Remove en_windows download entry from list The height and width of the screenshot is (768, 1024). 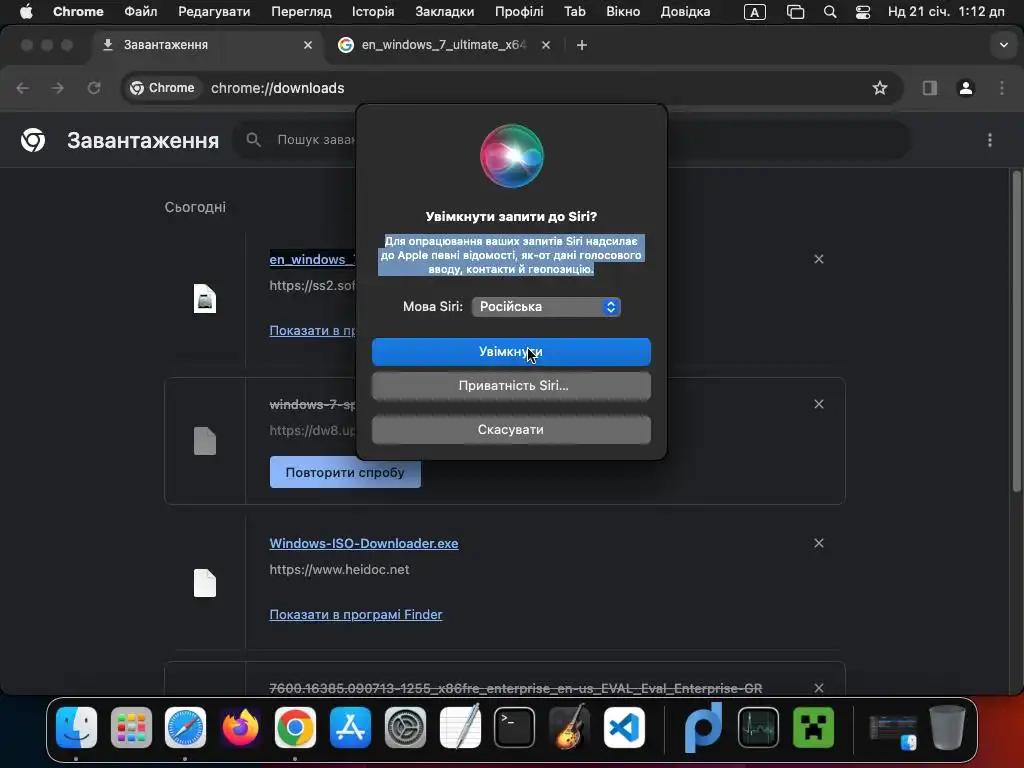point(818,259)
